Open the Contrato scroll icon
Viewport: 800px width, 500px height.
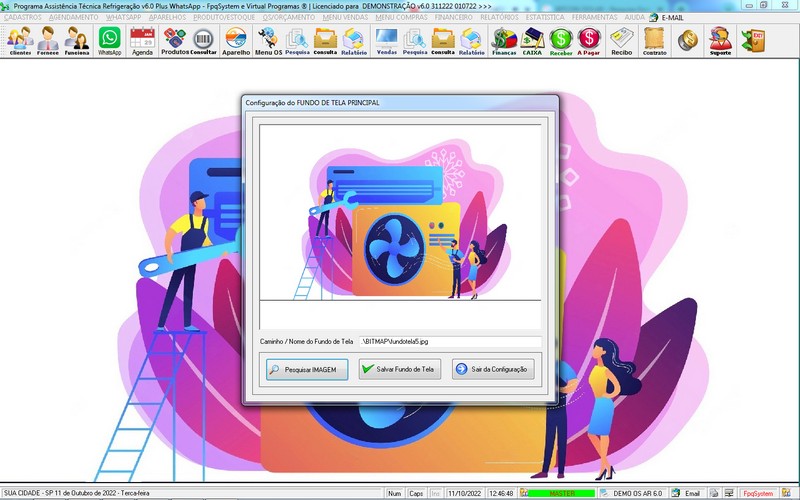pos(655,41)
